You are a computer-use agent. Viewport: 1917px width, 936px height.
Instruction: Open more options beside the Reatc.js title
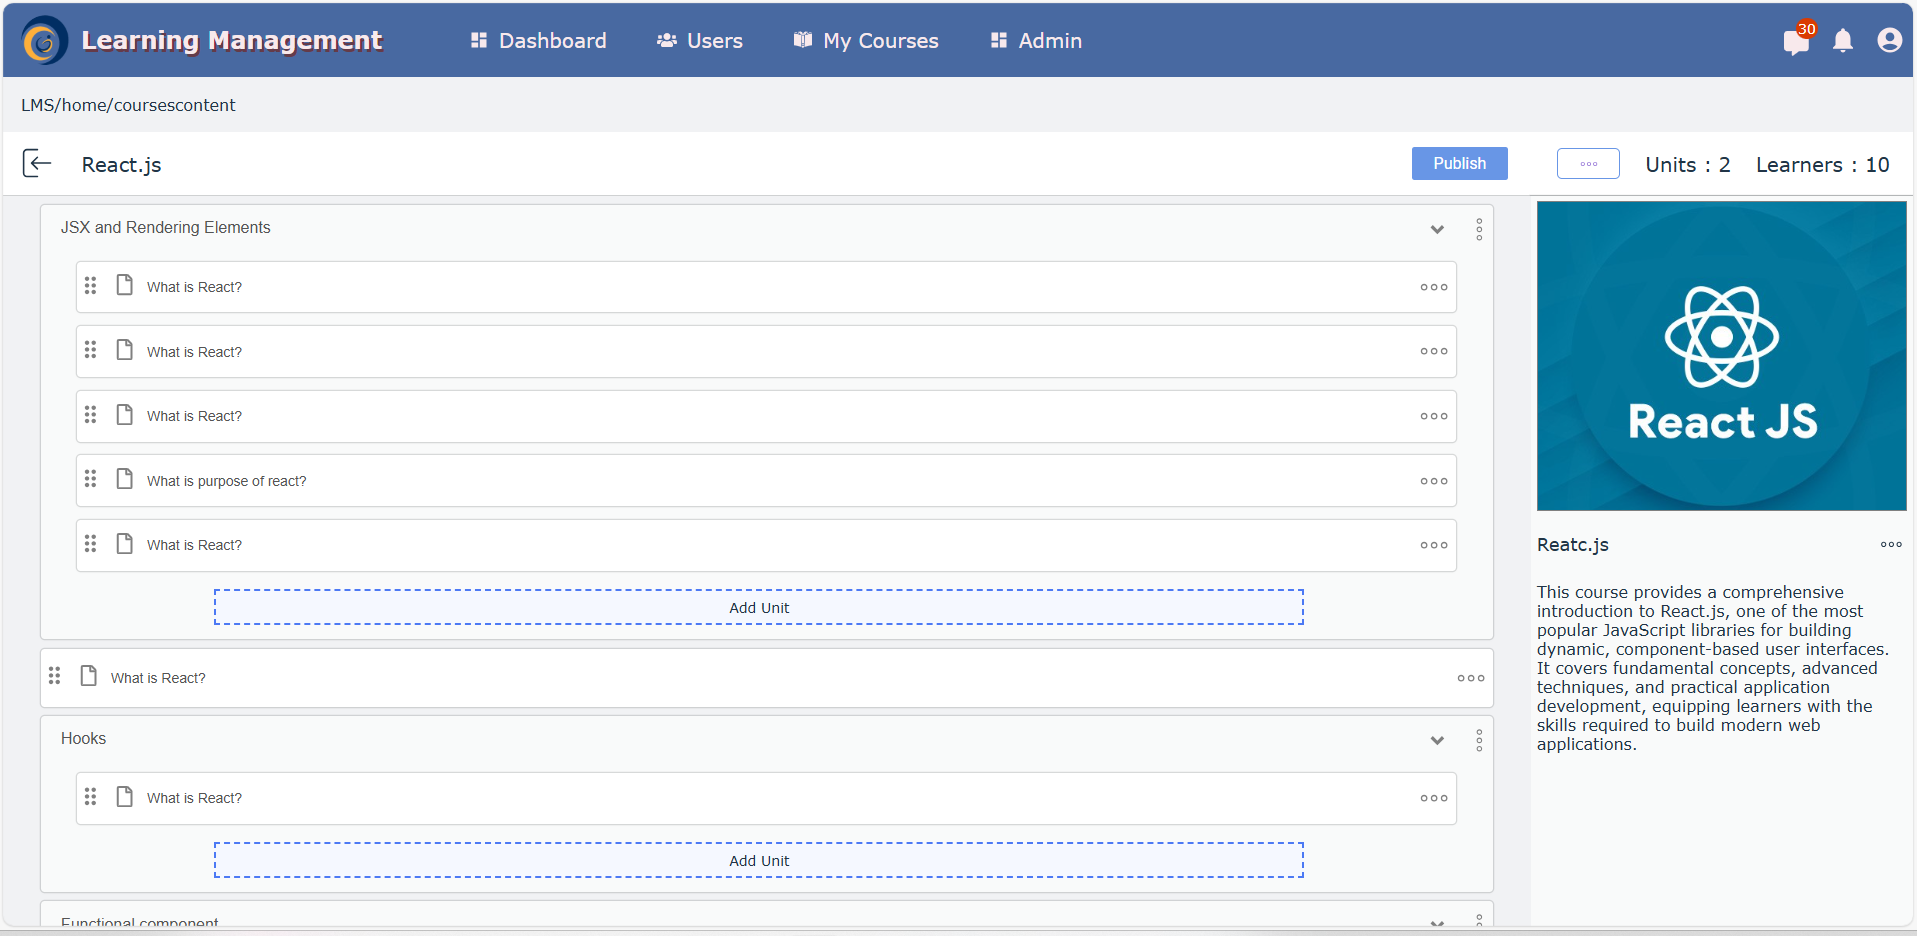click(x=1891, y=545)
